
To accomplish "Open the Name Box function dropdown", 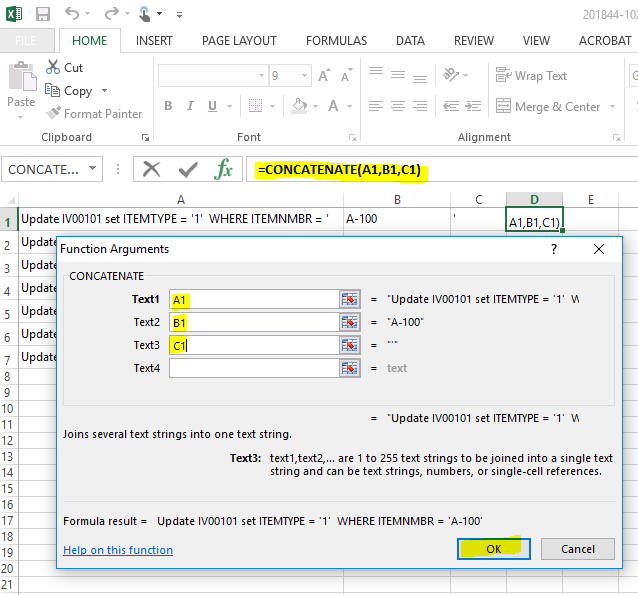I will coord(94,169).
